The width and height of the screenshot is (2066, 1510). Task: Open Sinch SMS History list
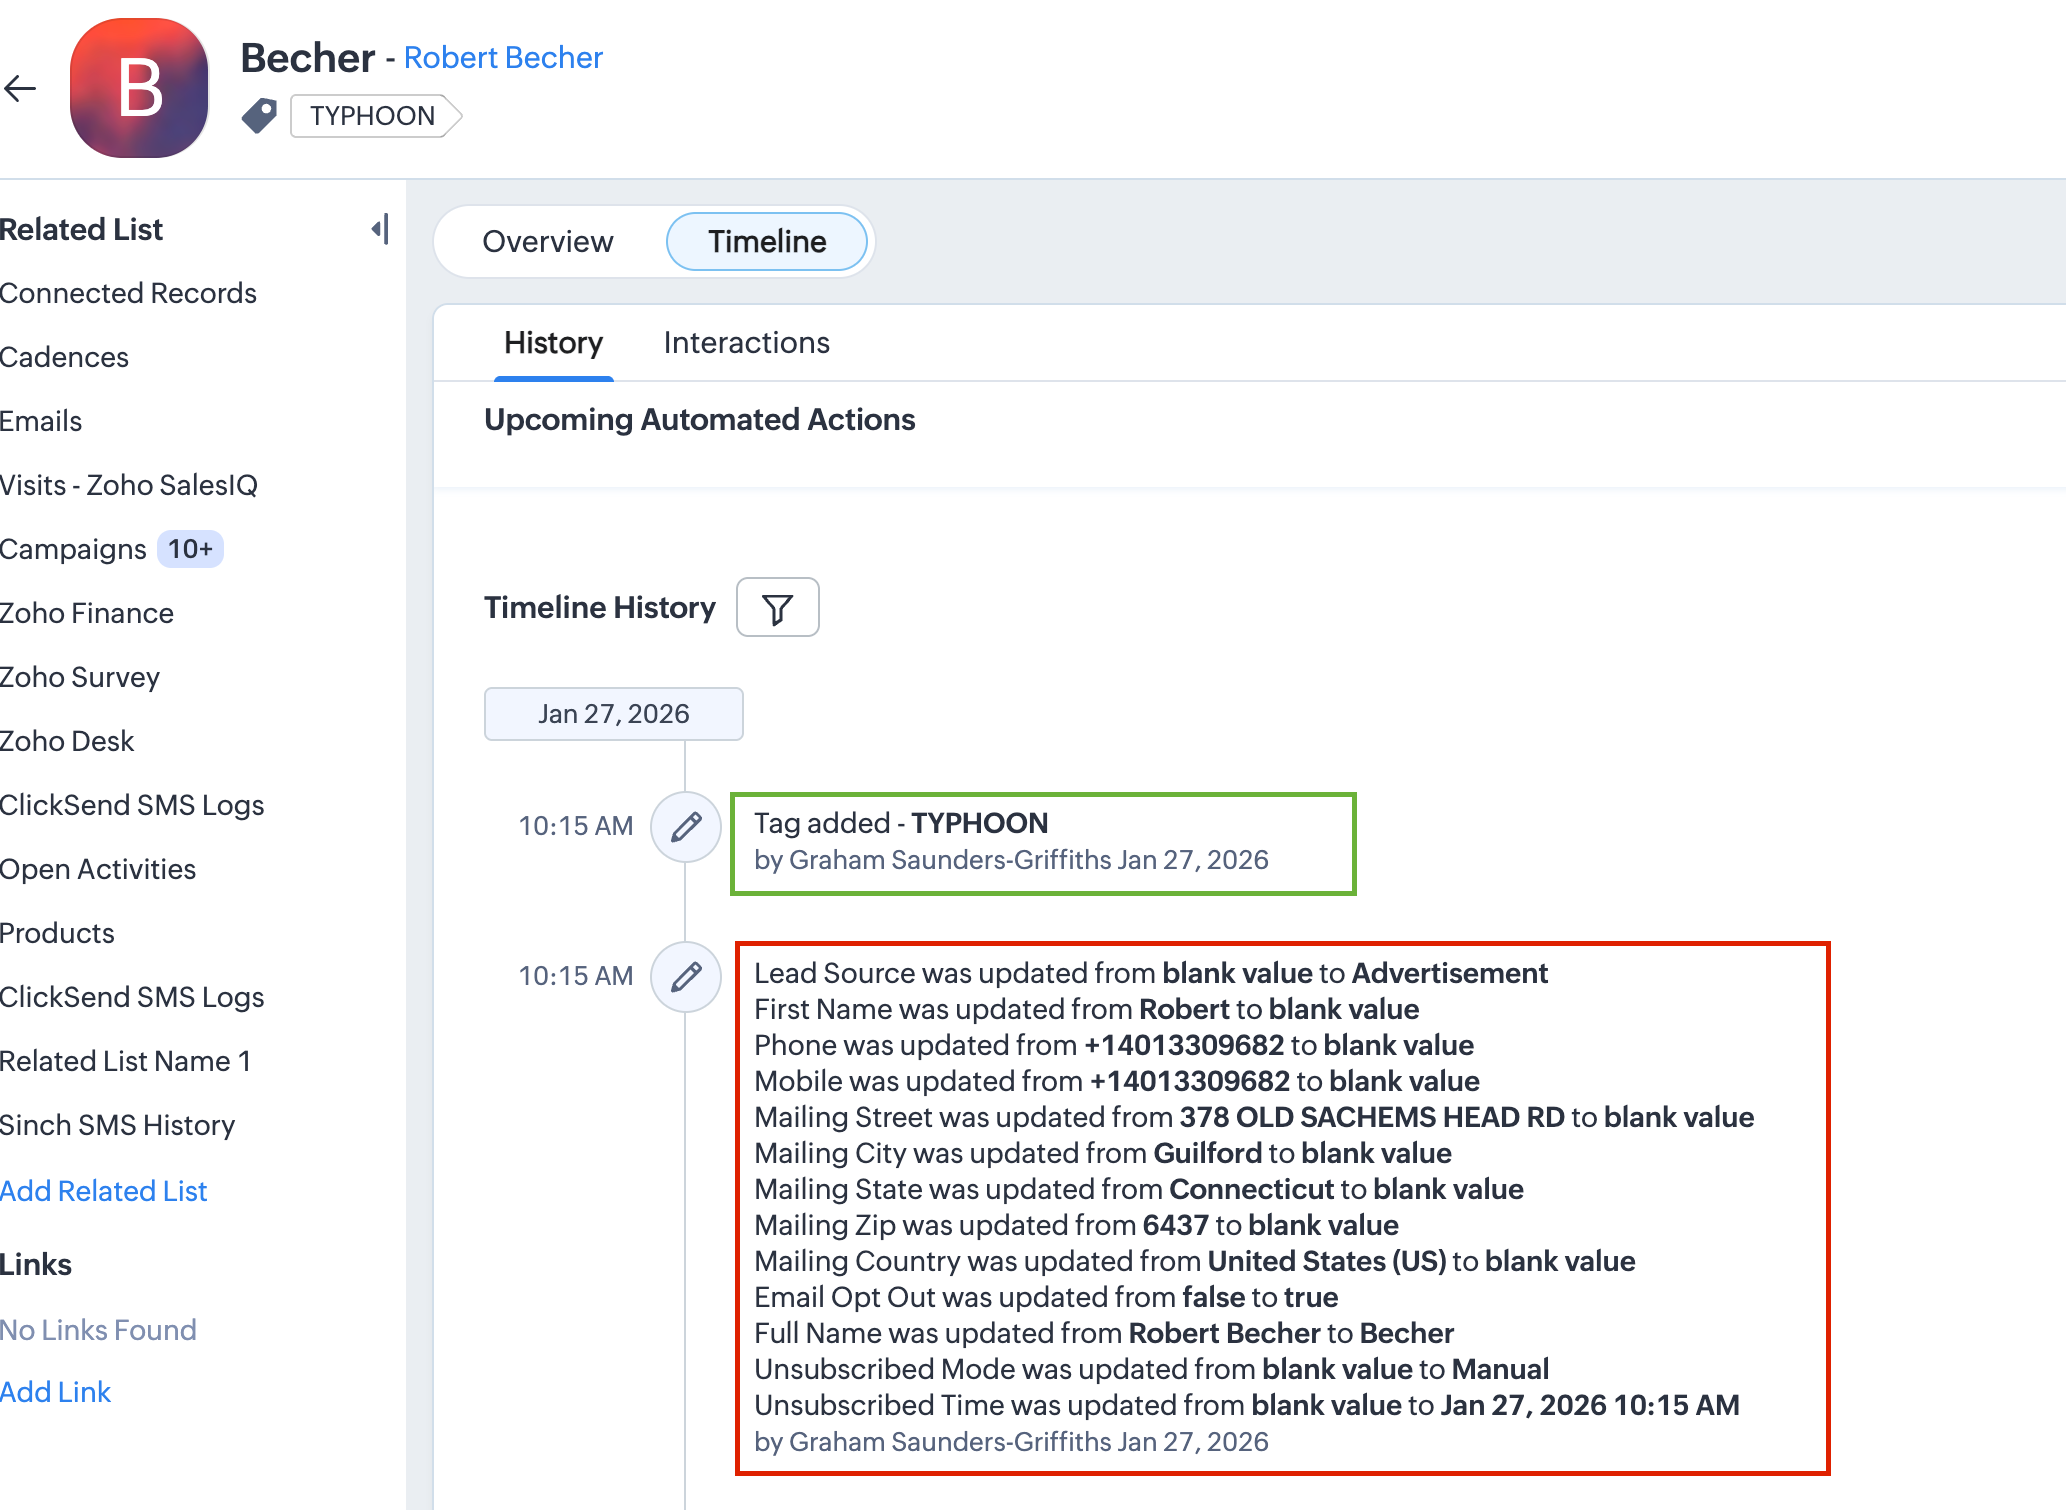117,1125
